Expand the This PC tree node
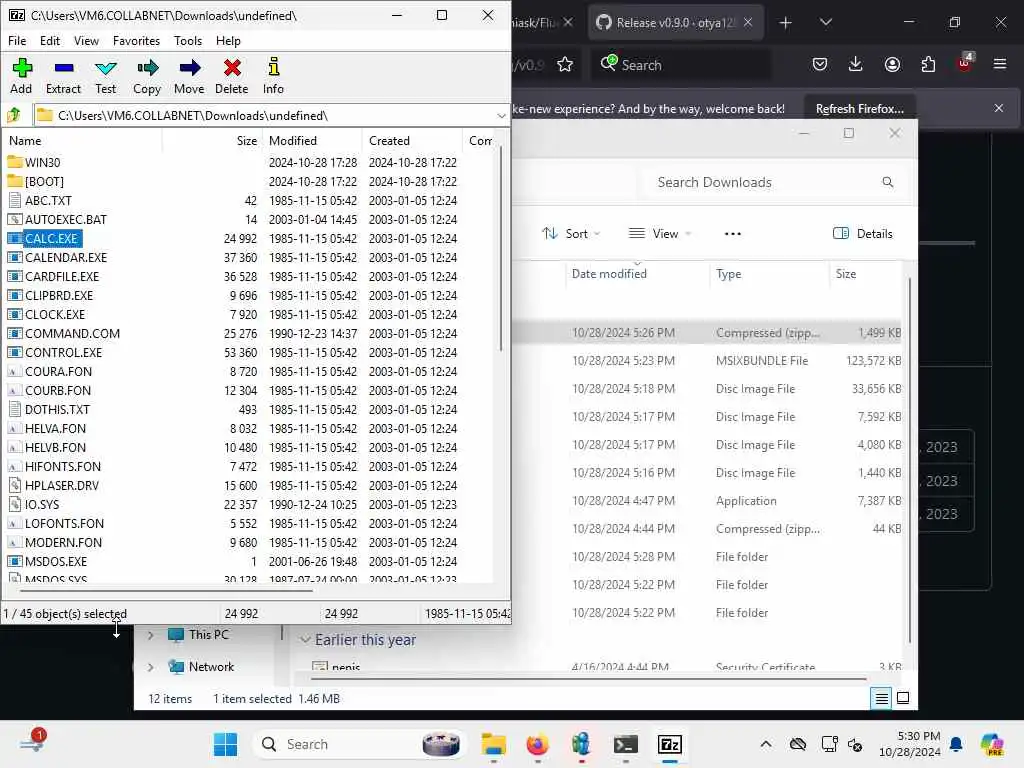The height and width of the screenshot is (768, 1024). [x=151, y=635]
